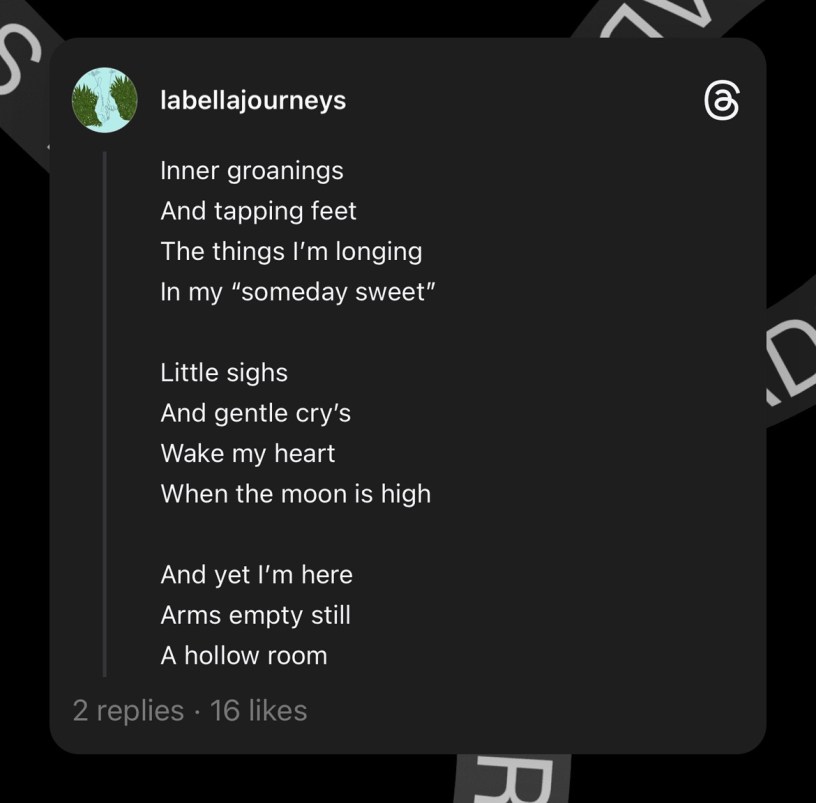Select the line "The things I'm longing"
The width and height of the screenshot is (816, 803).
coord(291,251)
